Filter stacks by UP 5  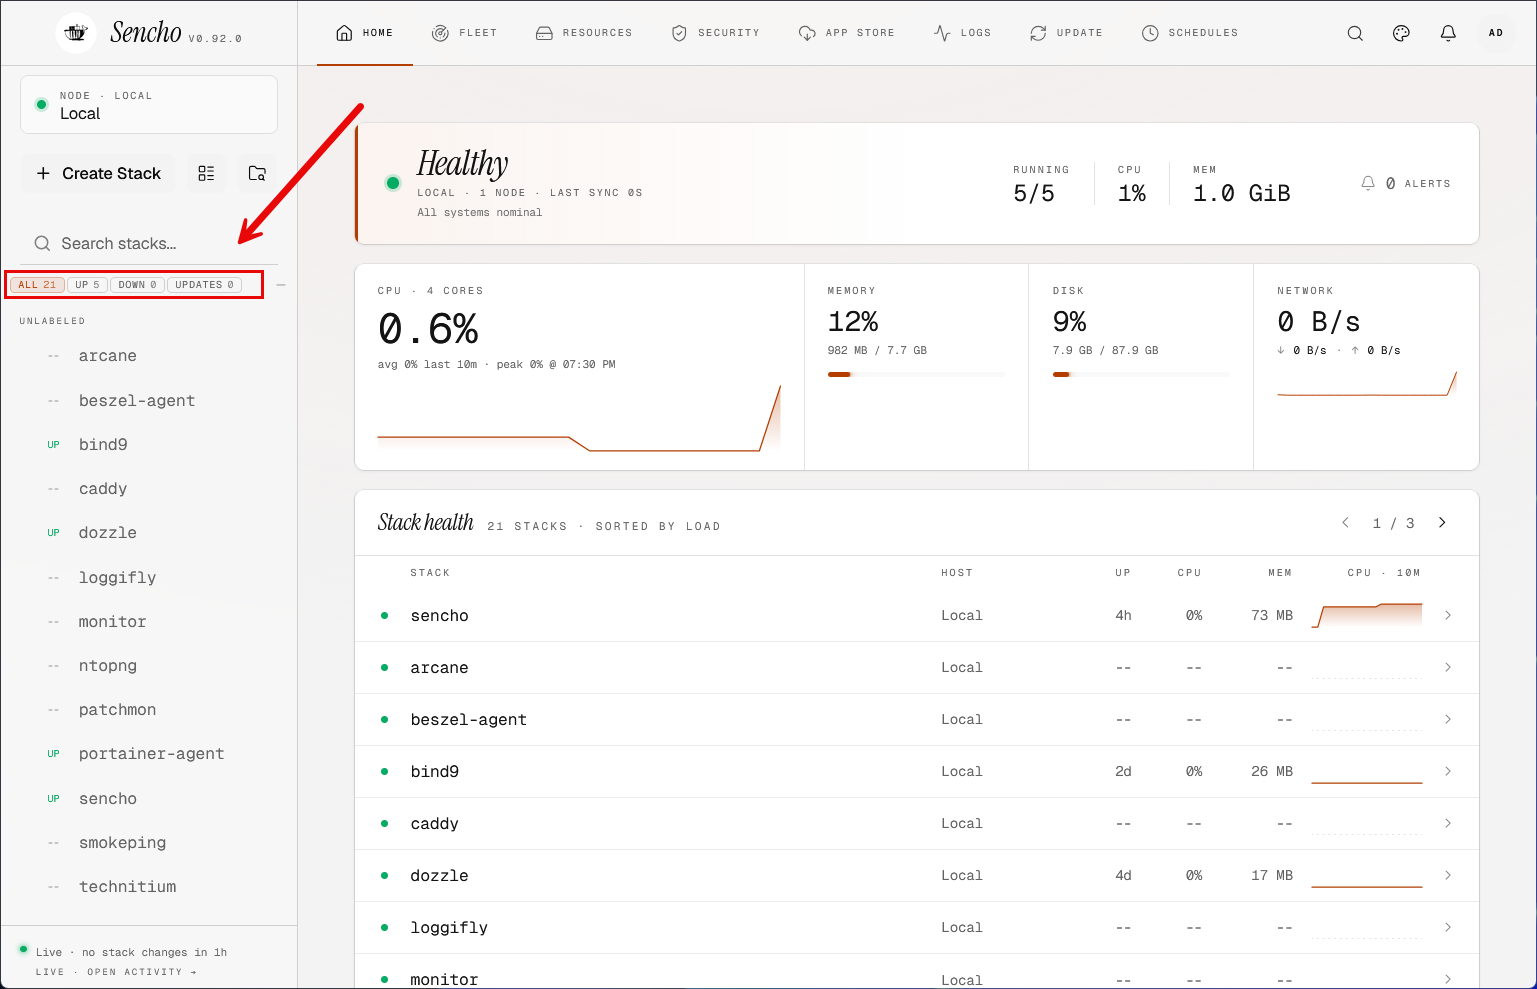[87, 285]
